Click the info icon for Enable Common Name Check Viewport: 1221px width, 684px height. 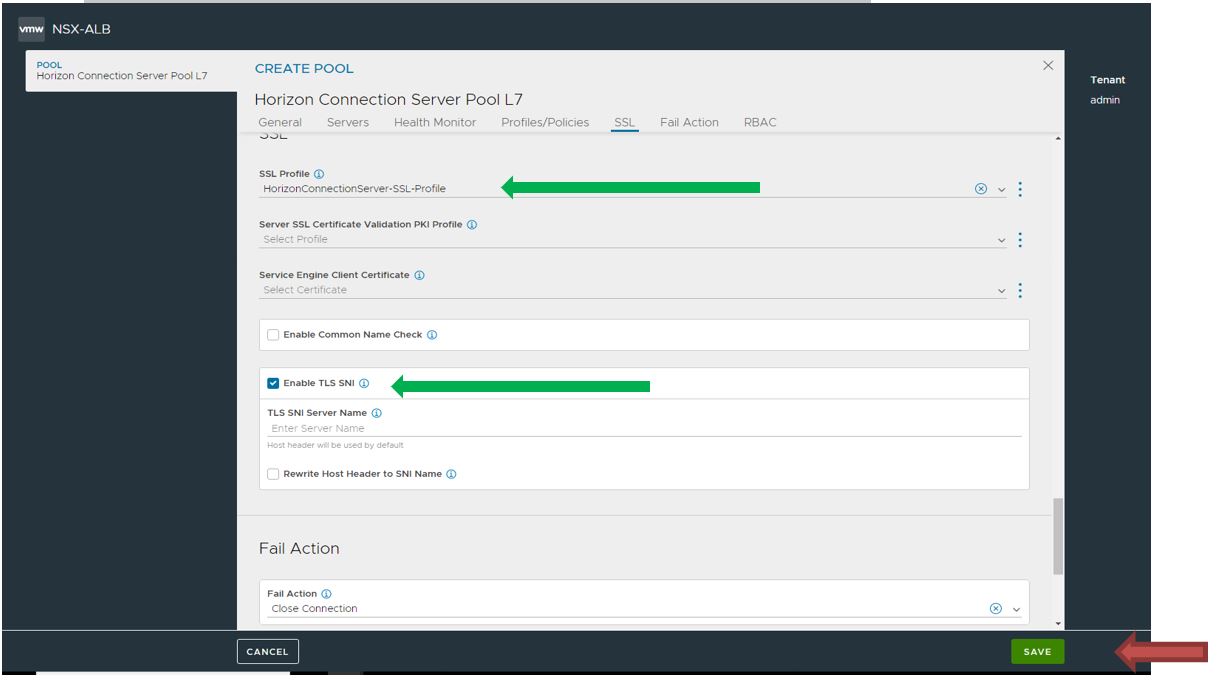(432, 335)
